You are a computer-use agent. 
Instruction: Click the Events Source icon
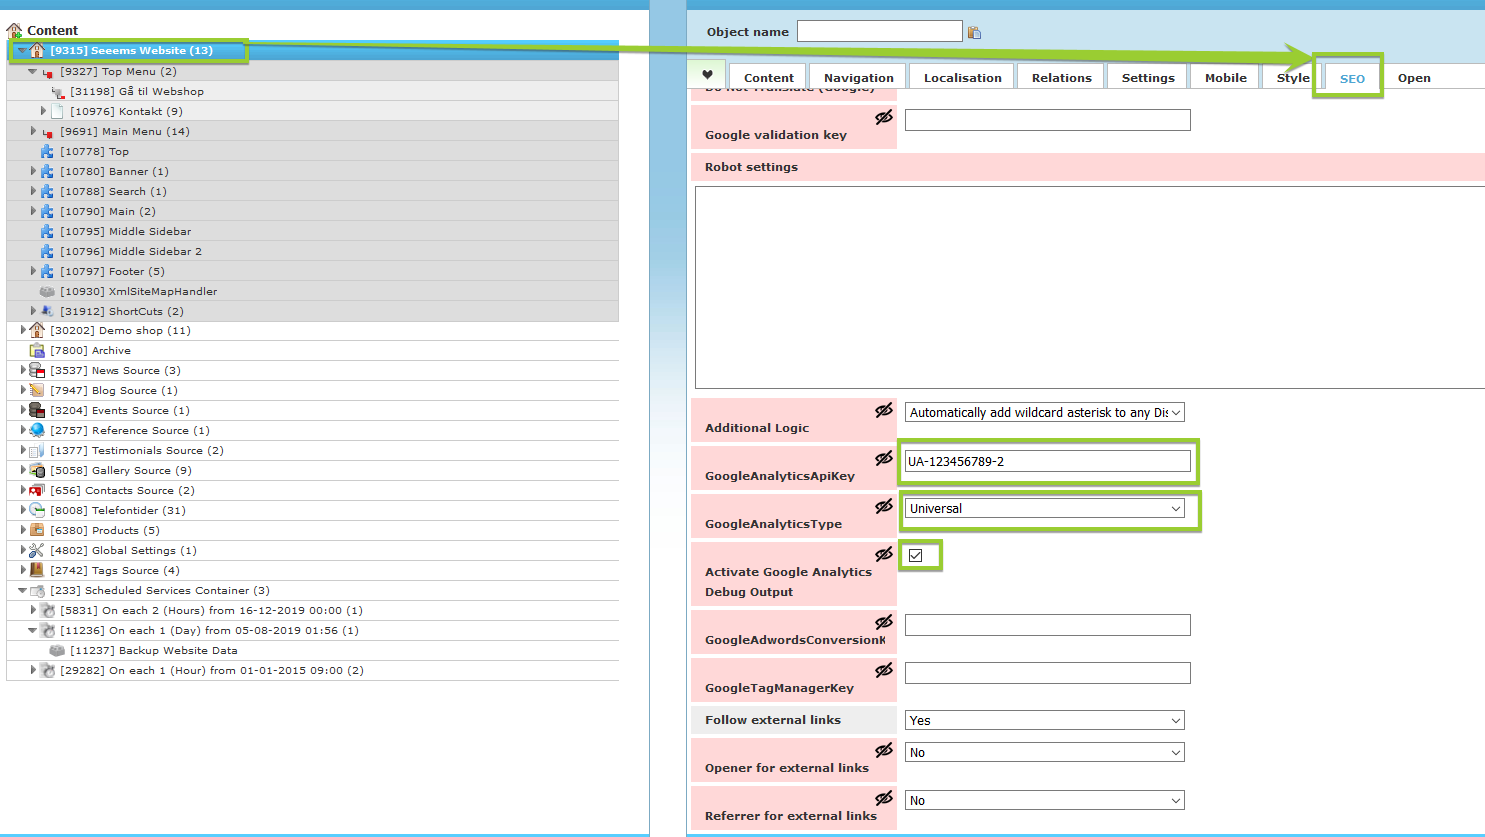(x=37, y=410)
